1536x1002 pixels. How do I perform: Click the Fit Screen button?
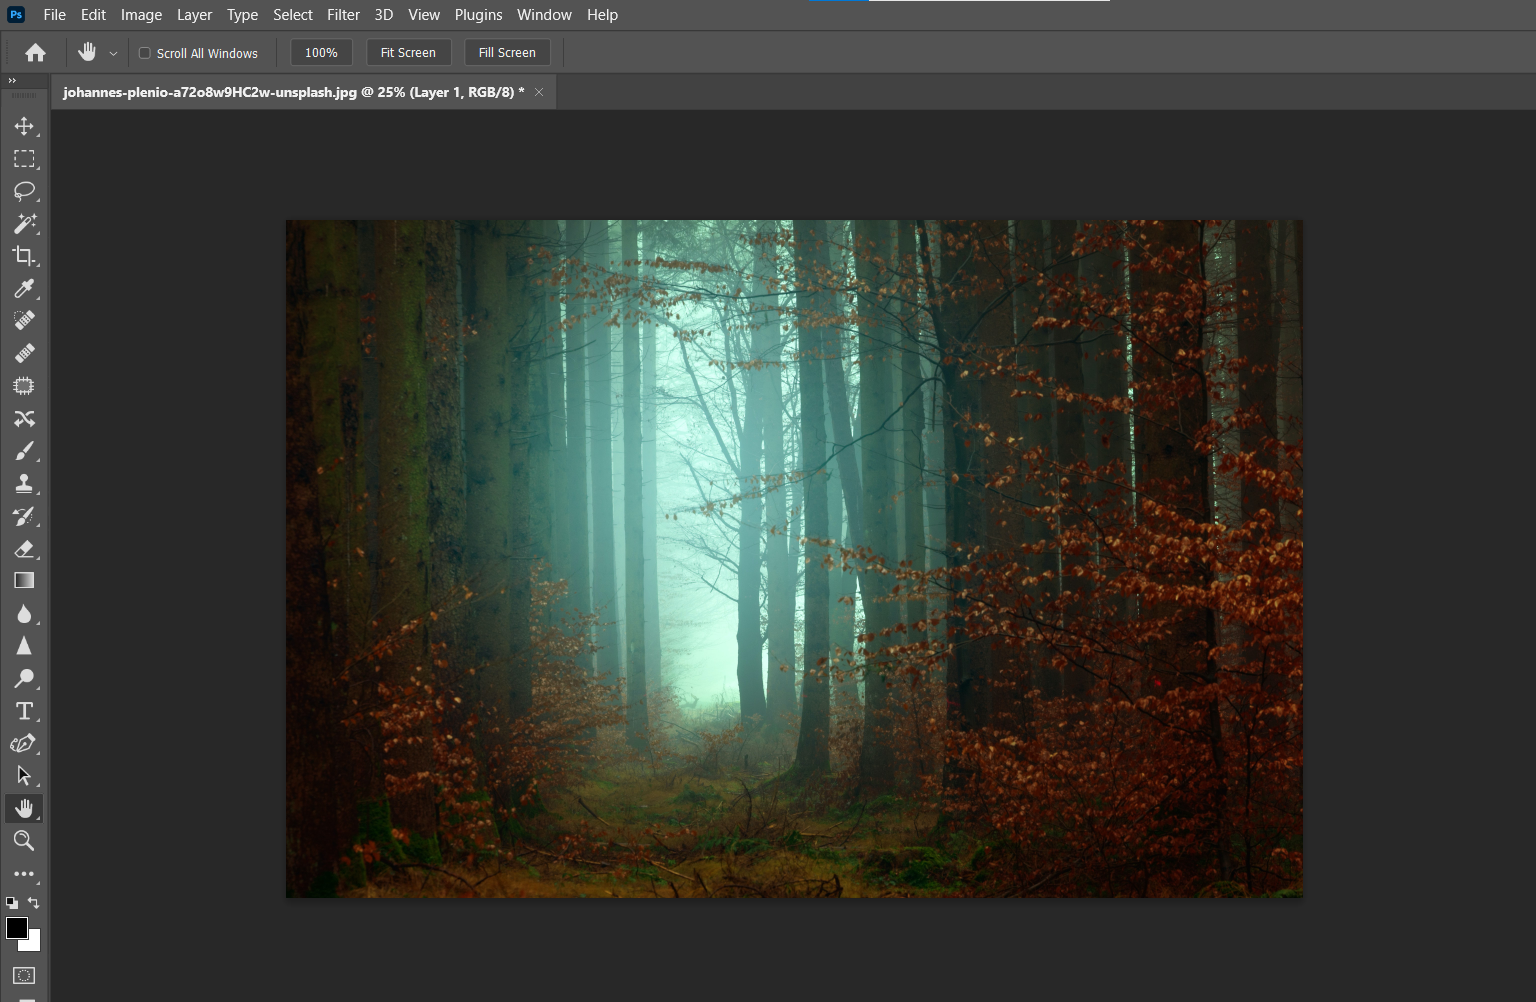pos(408,53)
